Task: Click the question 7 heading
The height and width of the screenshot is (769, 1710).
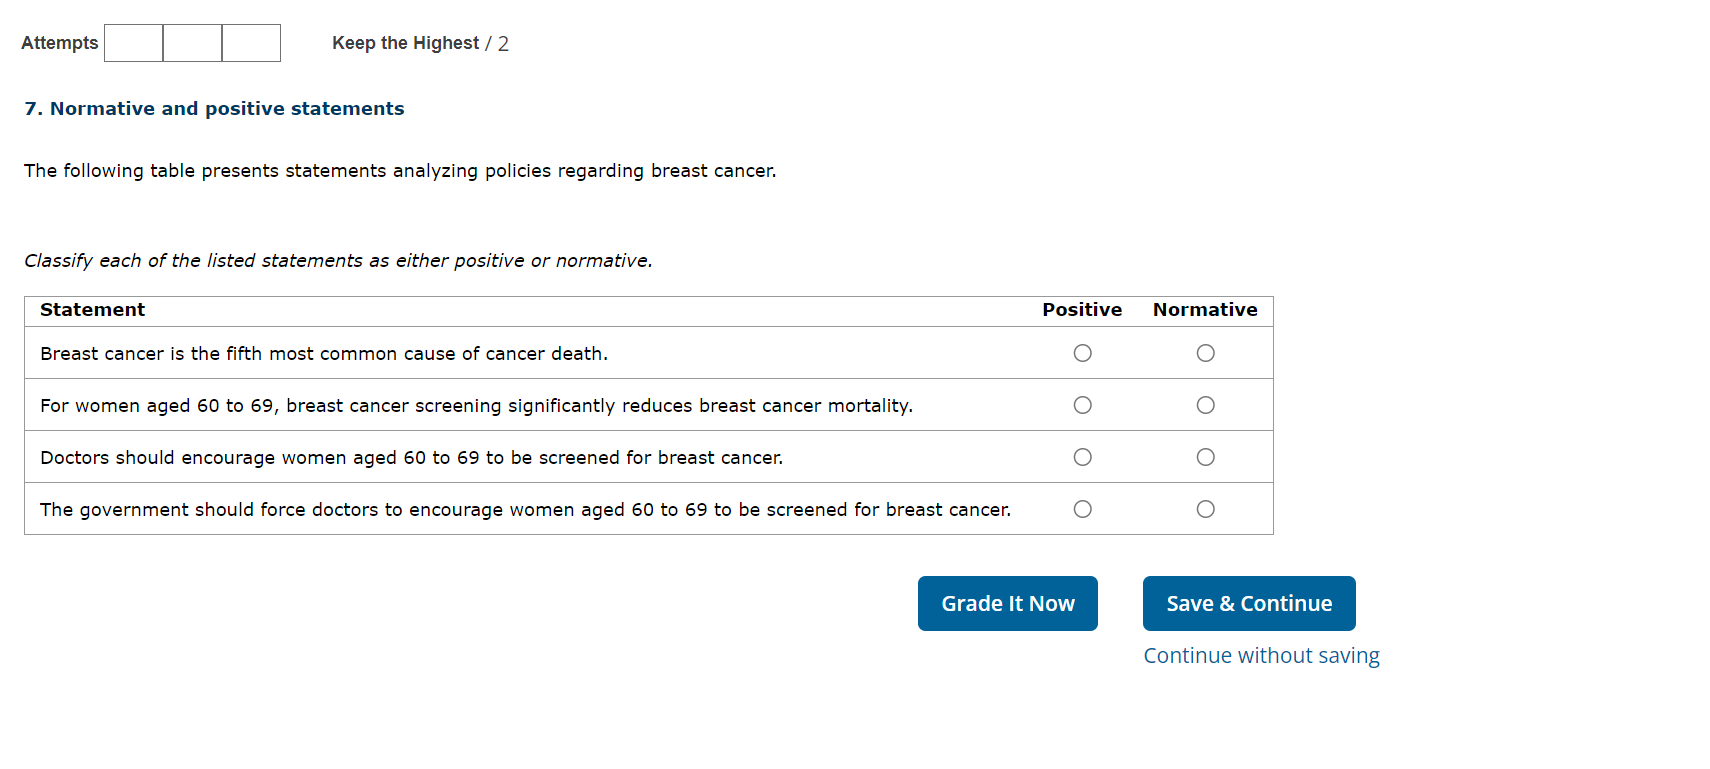Action: 214,109
